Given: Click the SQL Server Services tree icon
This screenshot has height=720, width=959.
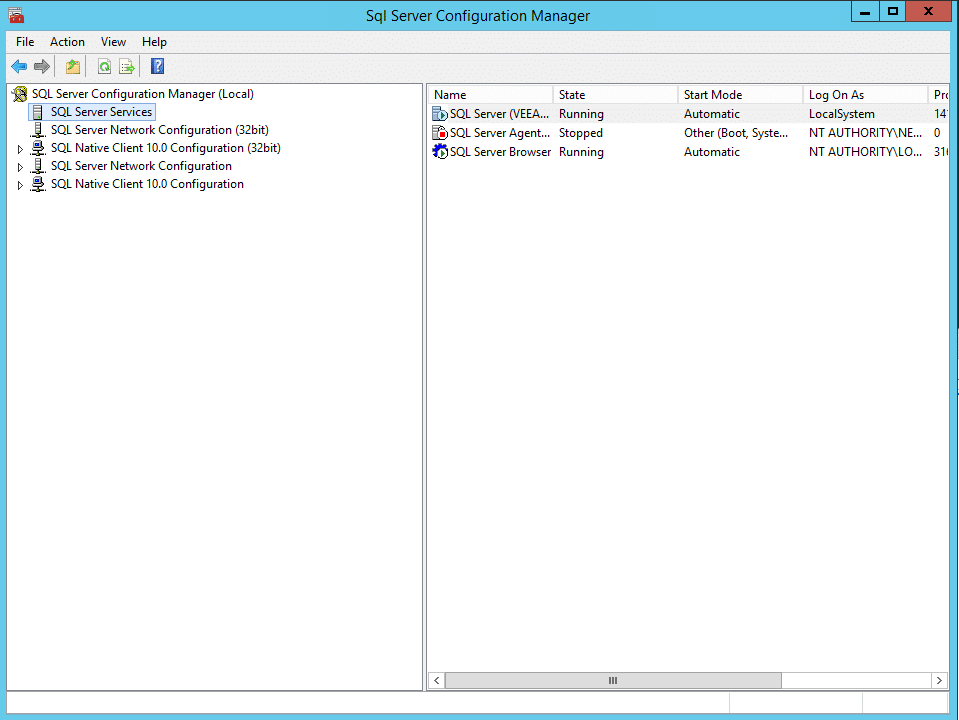Looking at the screenshot, I should (38, 112).
